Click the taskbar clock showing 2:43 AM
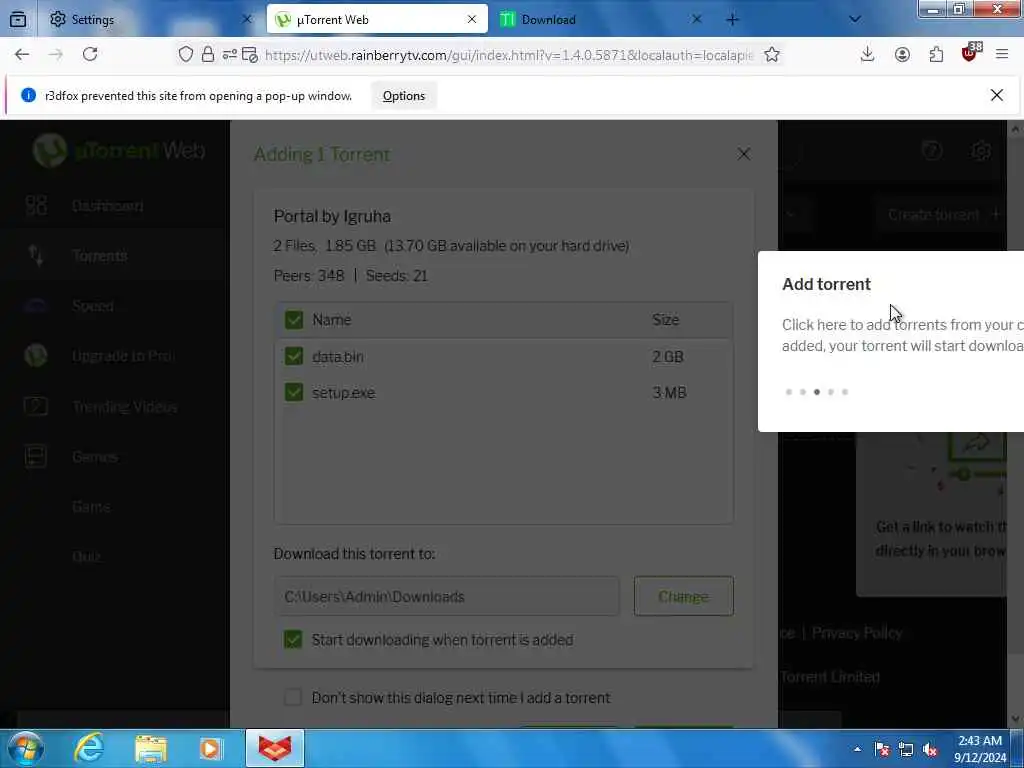 point(979,749)
